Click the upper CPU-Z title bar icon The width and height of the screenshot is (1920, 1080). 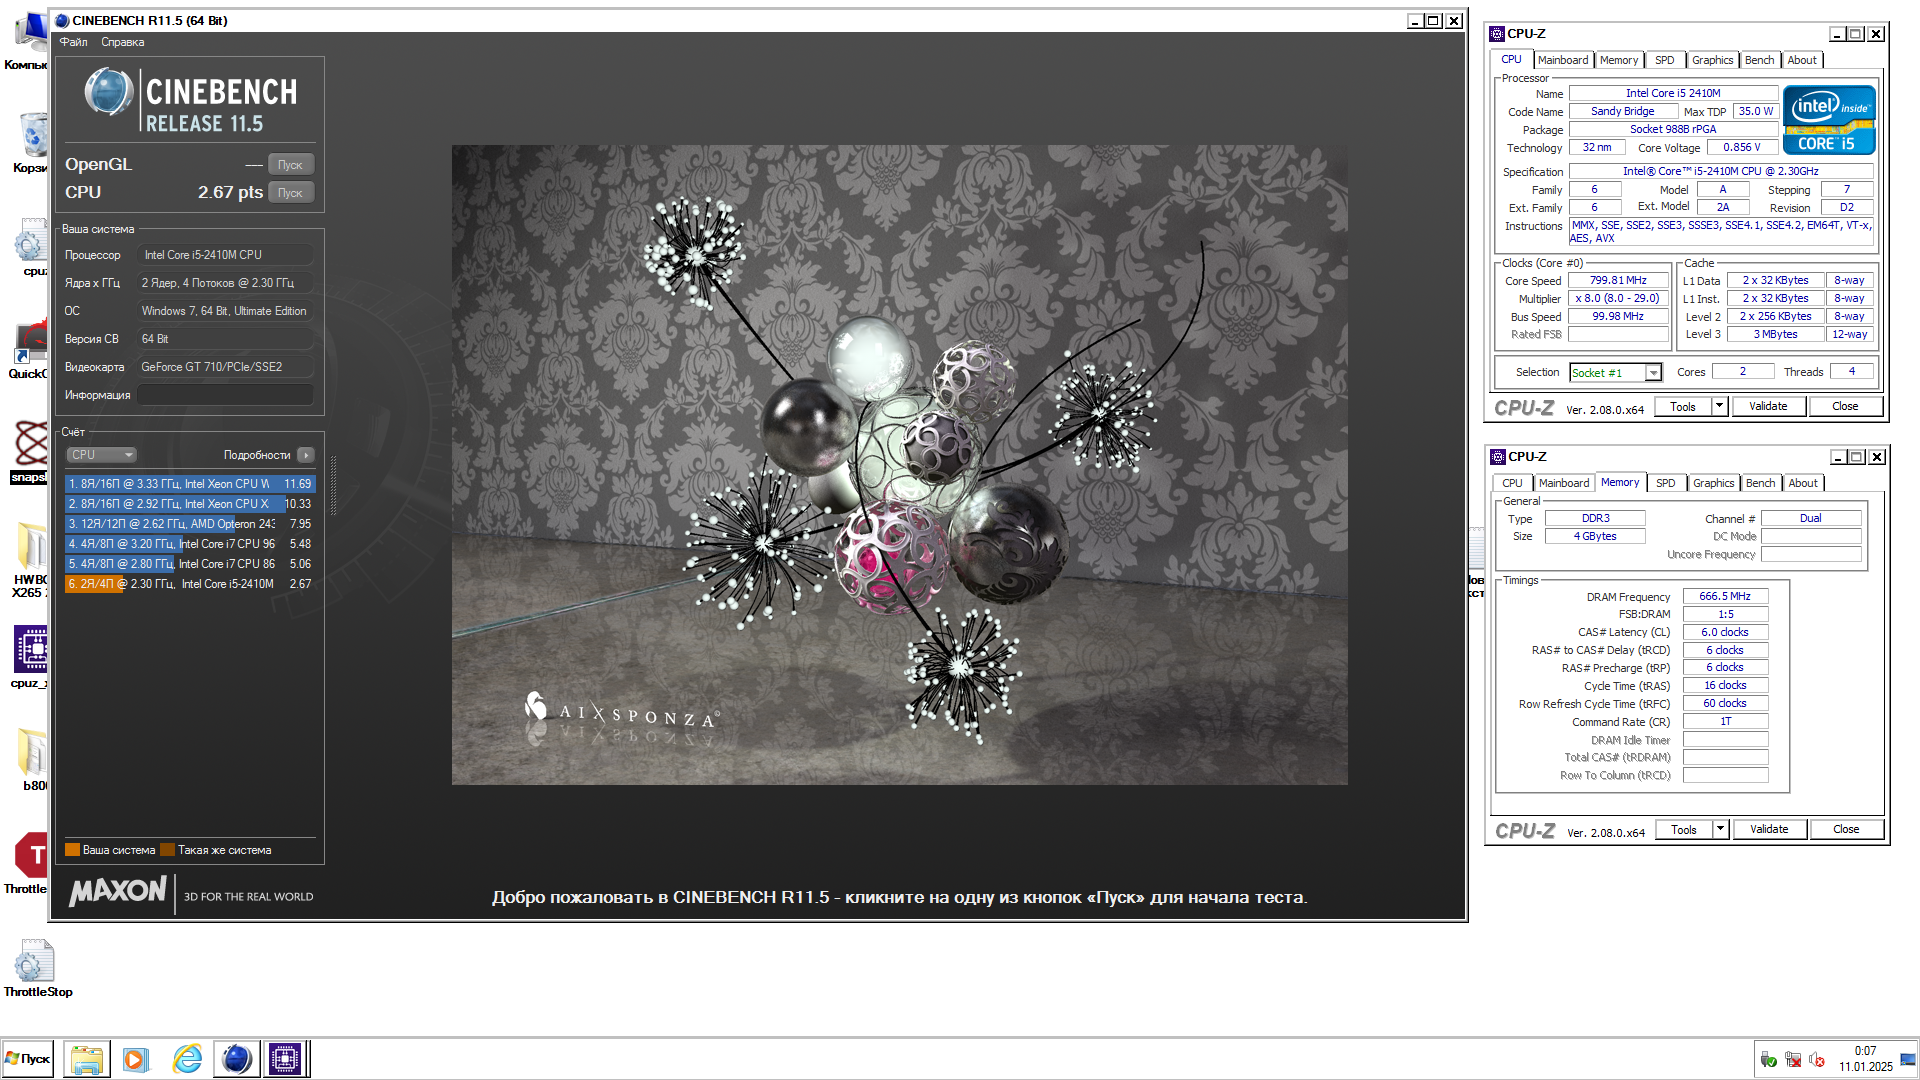click(1497, 34)
